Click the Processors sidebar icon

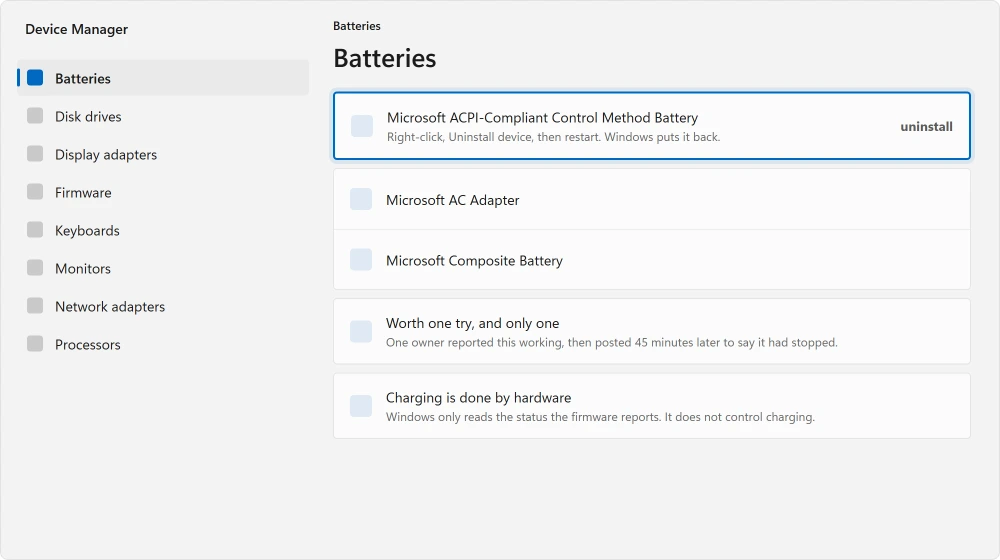tap(35, 344)
